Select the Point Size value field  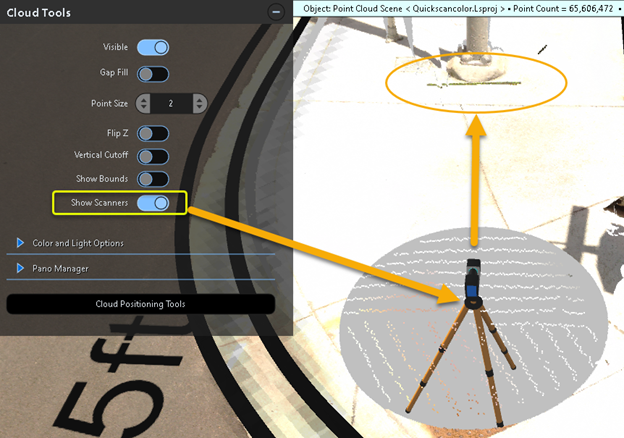click(172, 103)
